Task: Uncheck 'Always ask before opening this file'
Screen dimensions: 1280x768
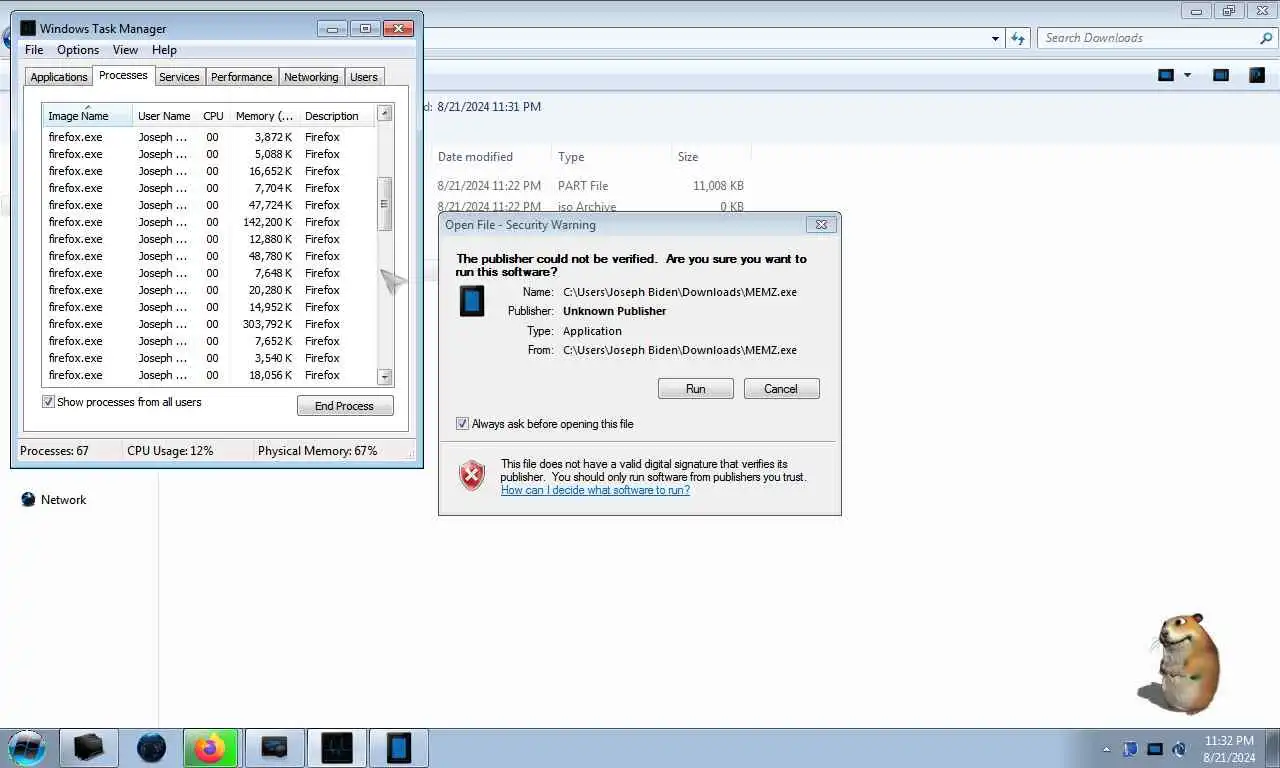Action: pyautogui.click(x=462, y=424)
